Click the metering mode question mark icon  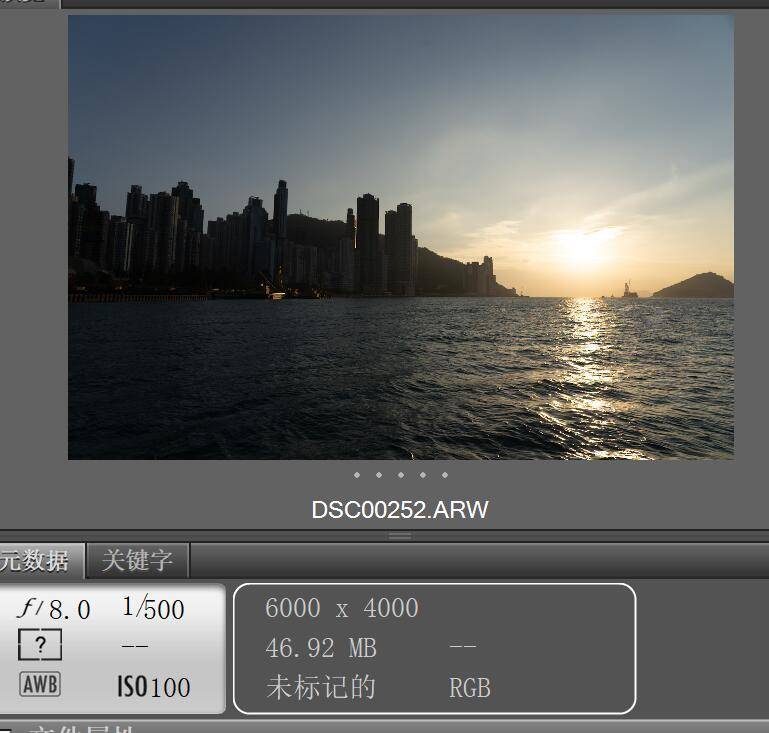pos(40,646)
